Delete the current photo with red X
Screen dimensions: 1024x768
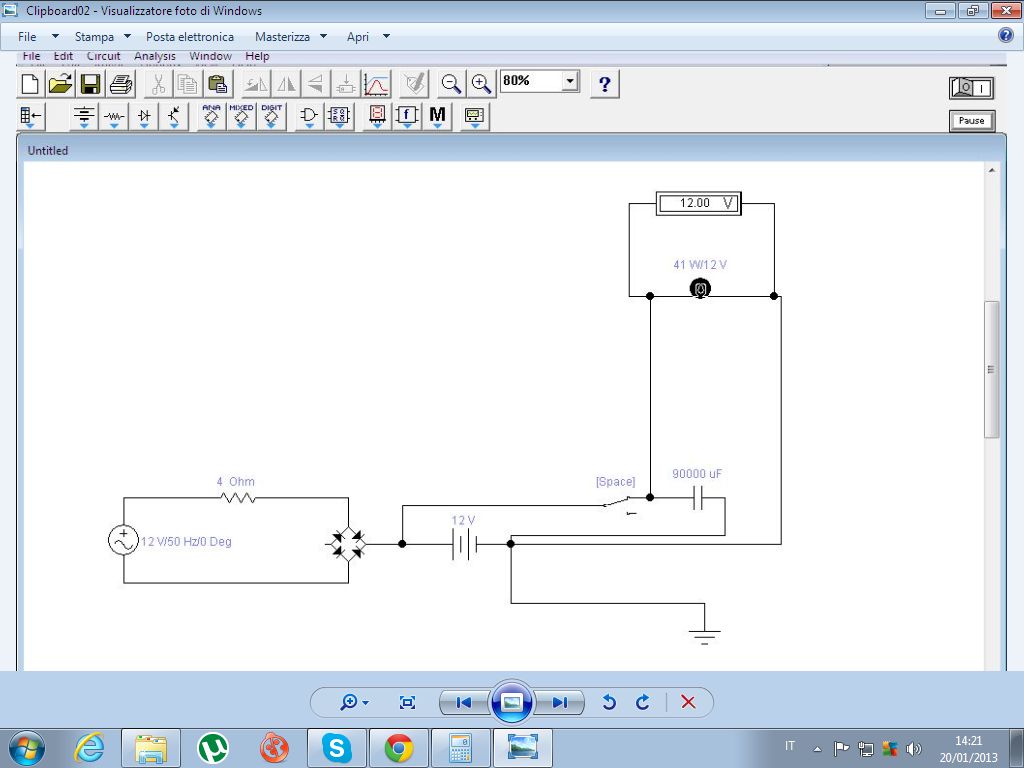coord(688,702)
